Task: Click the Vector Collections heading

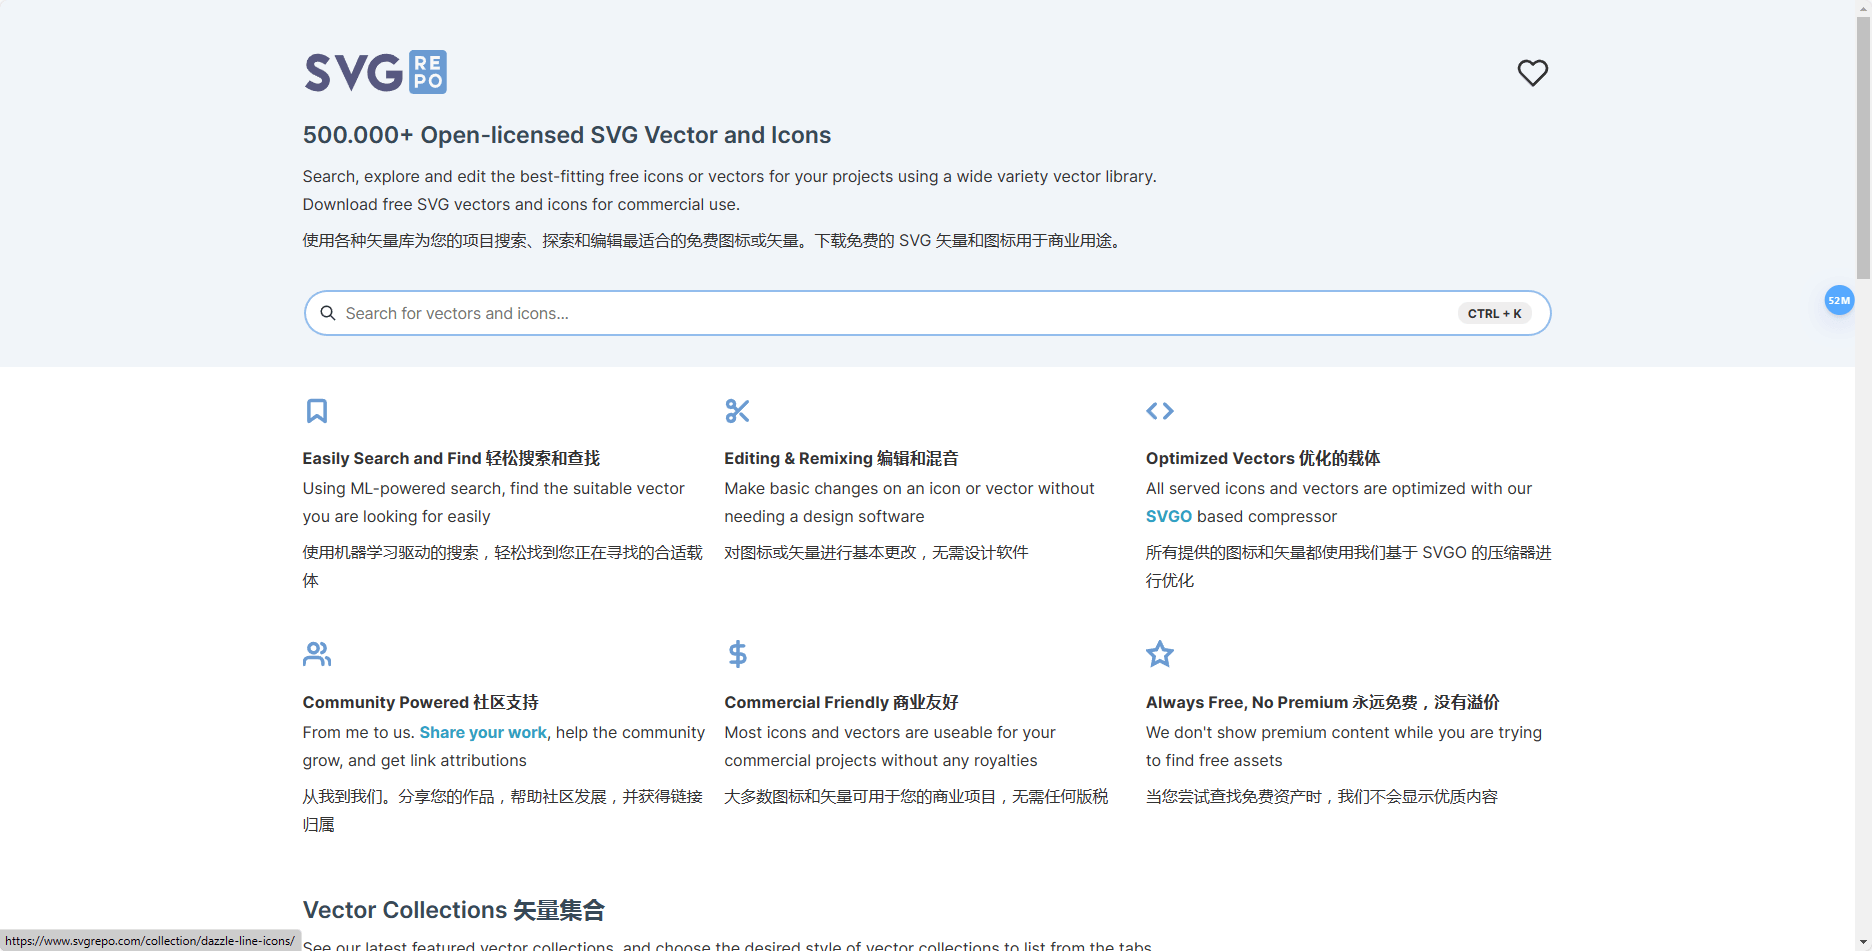Action: 453,910
